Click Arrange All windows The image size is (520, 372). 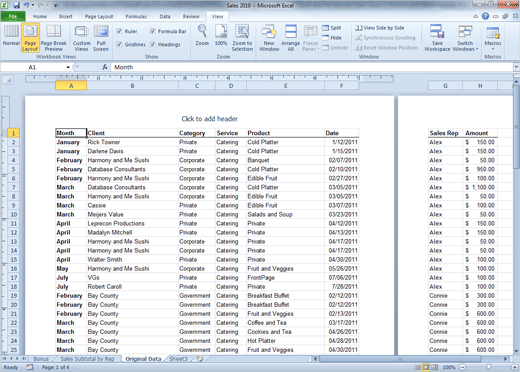point(291,38)
